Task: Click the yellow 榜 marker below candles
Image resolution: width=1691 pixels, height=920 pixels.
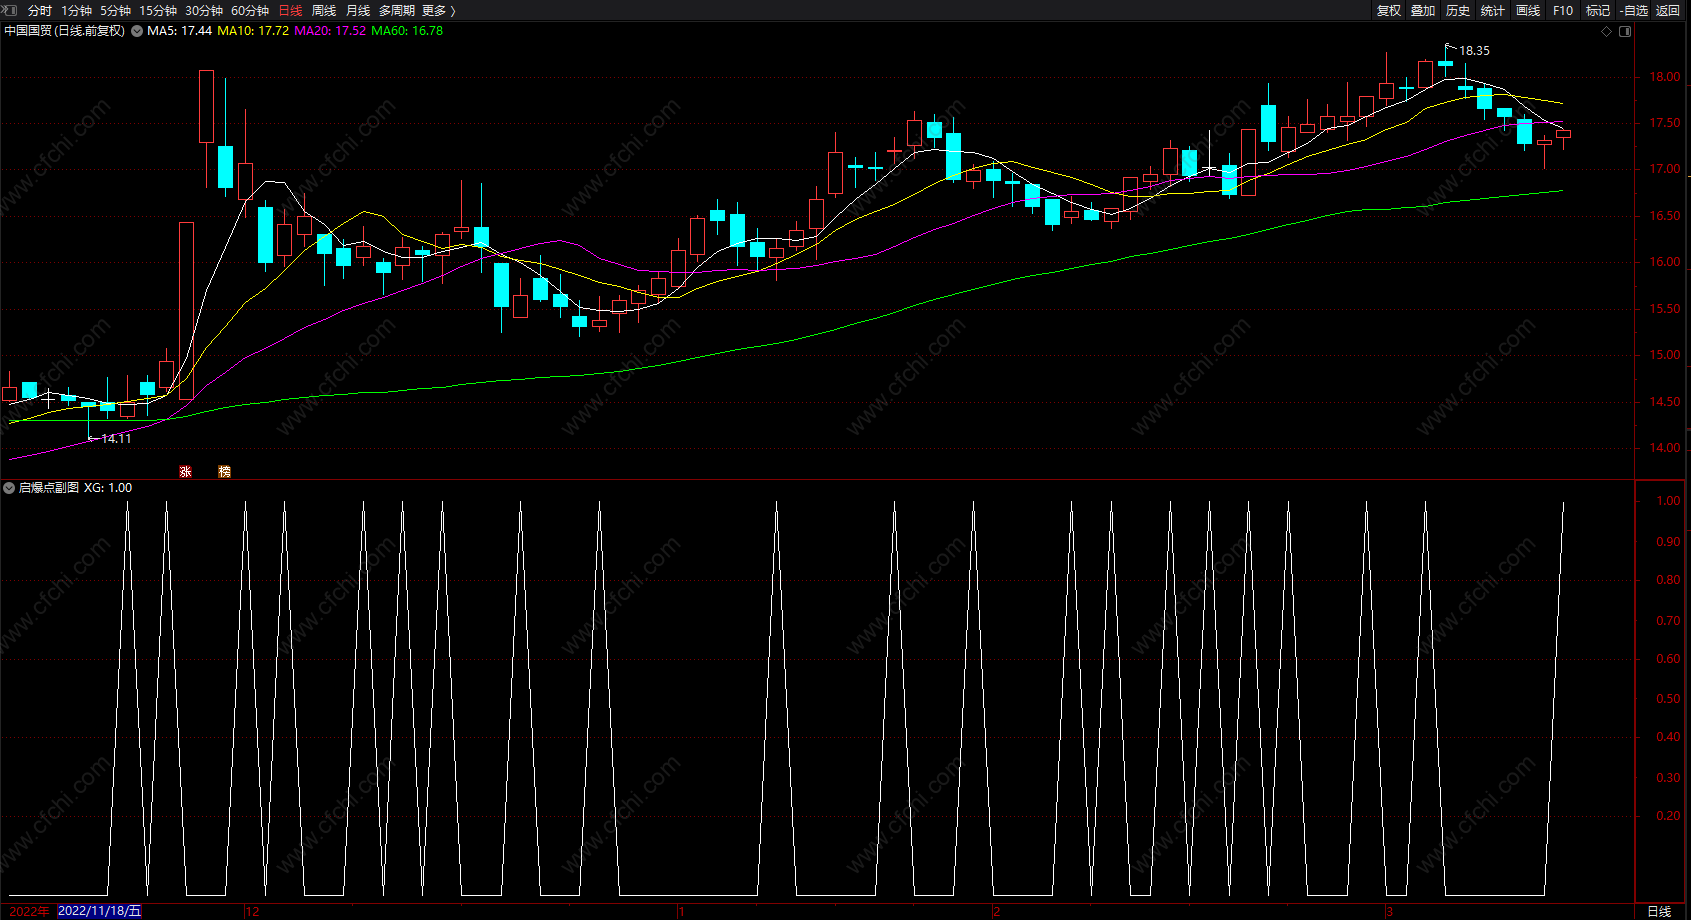Action: 224,471
